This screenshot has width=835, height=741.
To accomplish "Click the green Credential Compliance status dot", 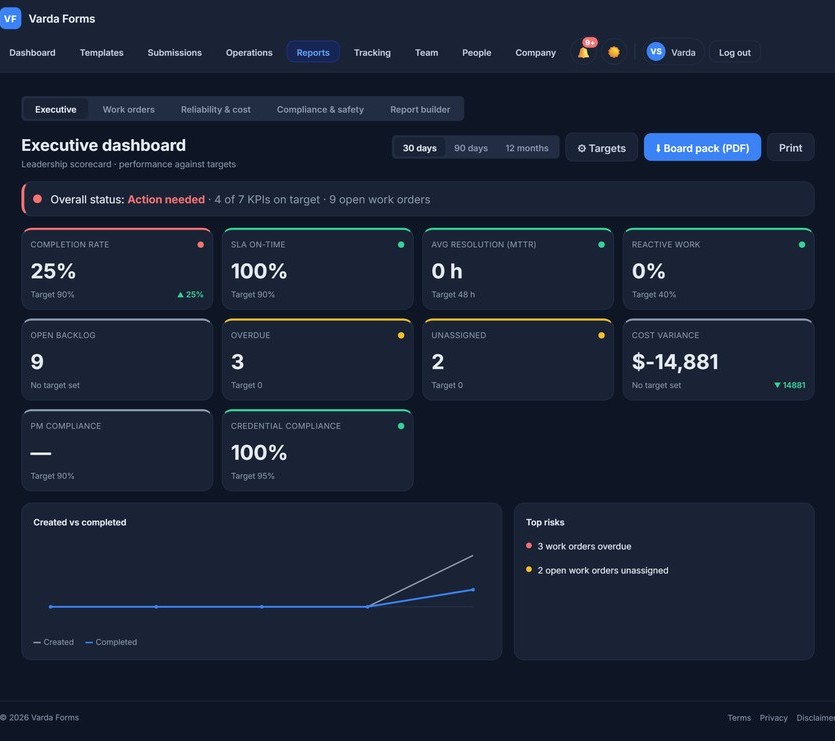I will [401, 426].
